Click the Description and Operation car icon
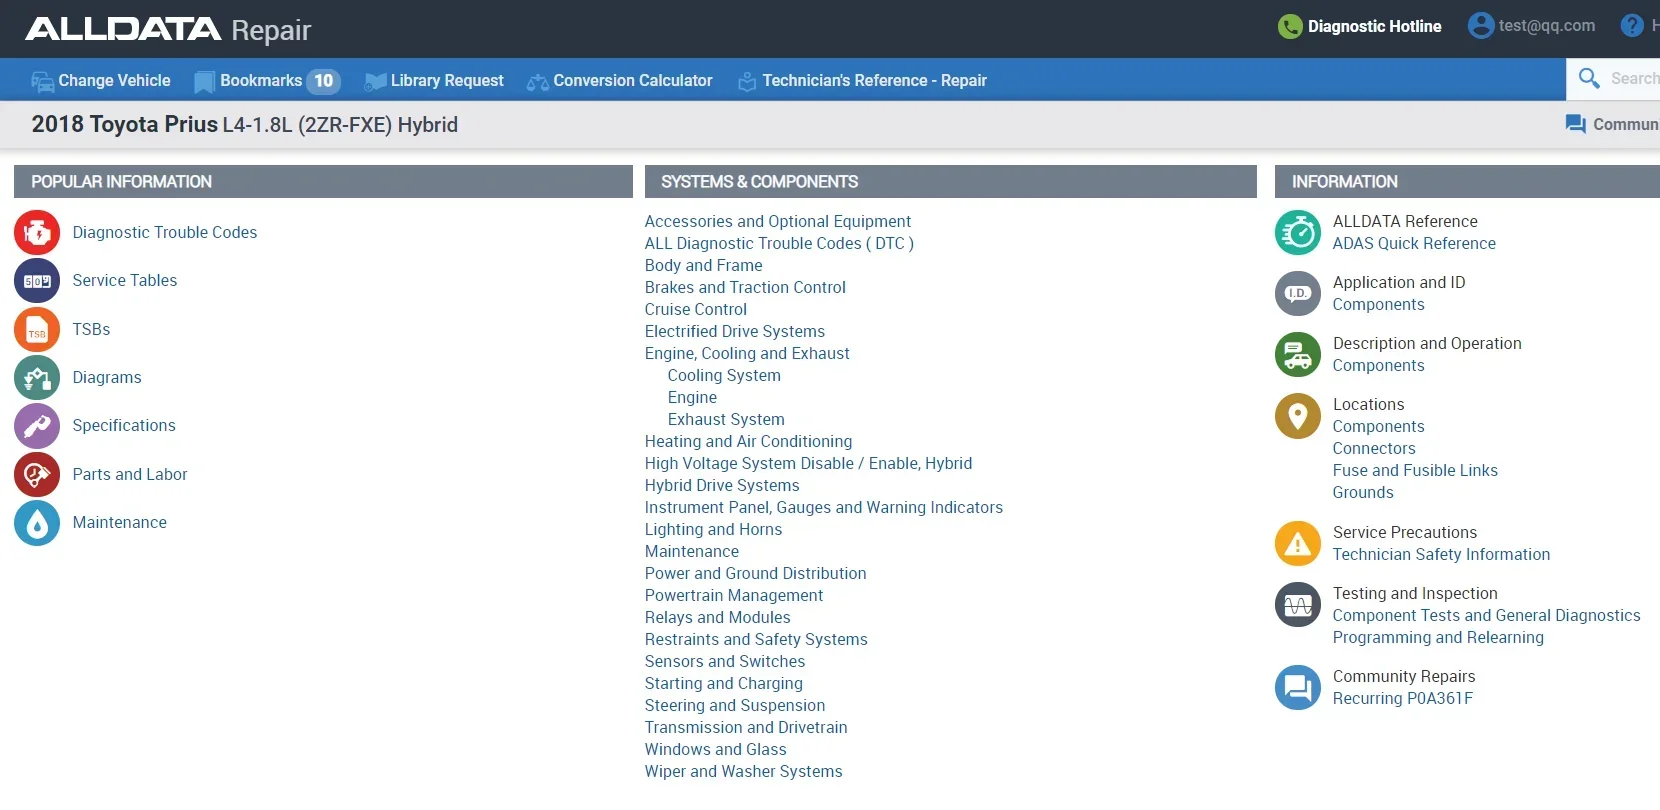This screenshot has width=1660, height=810. (1298, 355)
